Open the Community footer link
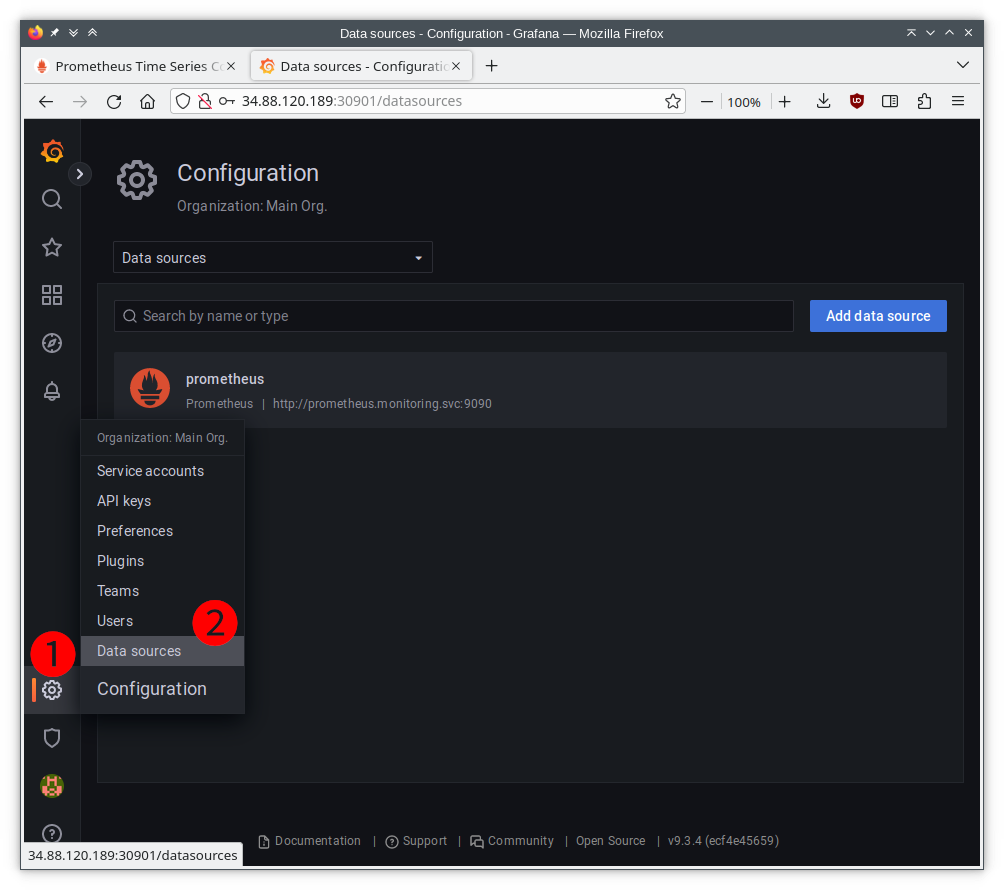The width and height of the screenshot is (1004, 890). tap(512, 841)
